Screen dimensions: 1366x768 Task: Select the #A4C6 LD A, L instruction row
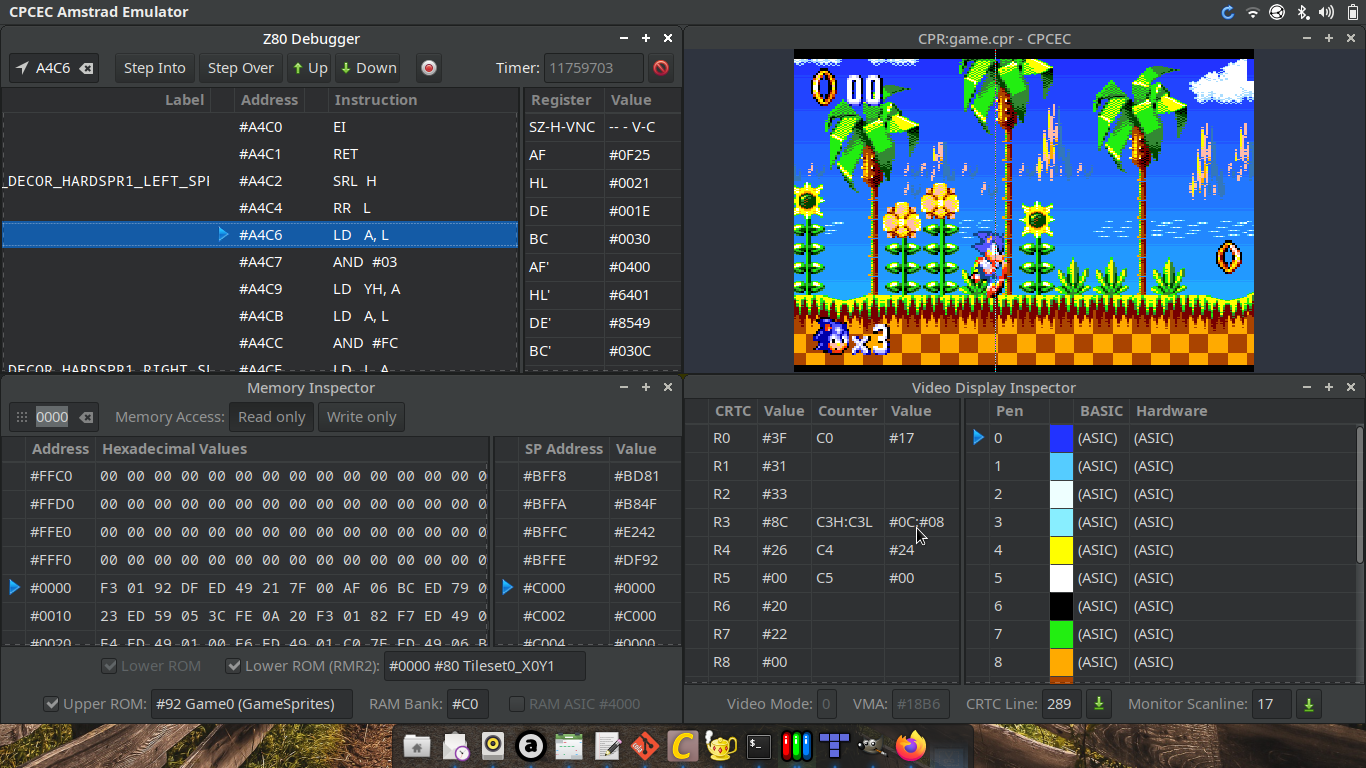pyautogui.click(x=260, y=235)
